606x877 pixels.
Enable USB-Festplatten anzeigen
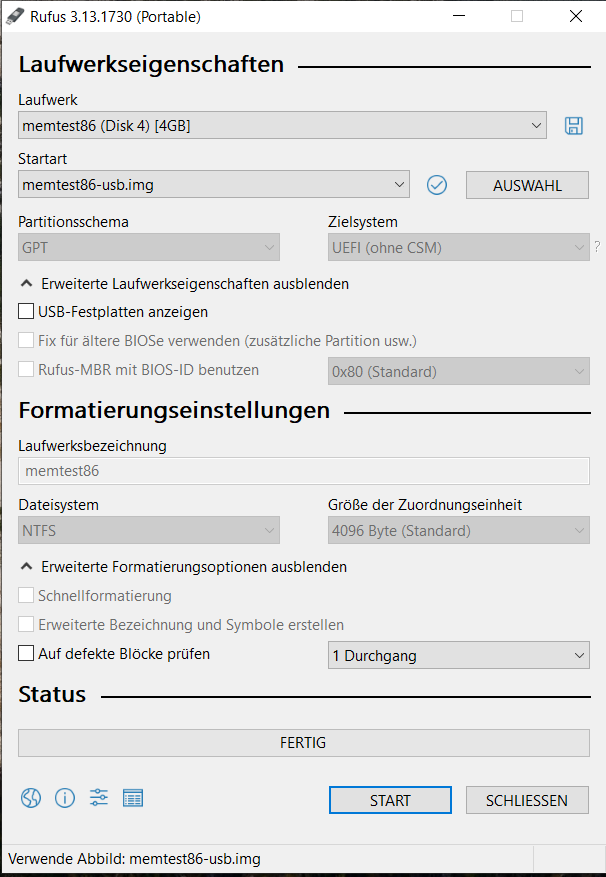pyautogui.click(x=24, y=311)
